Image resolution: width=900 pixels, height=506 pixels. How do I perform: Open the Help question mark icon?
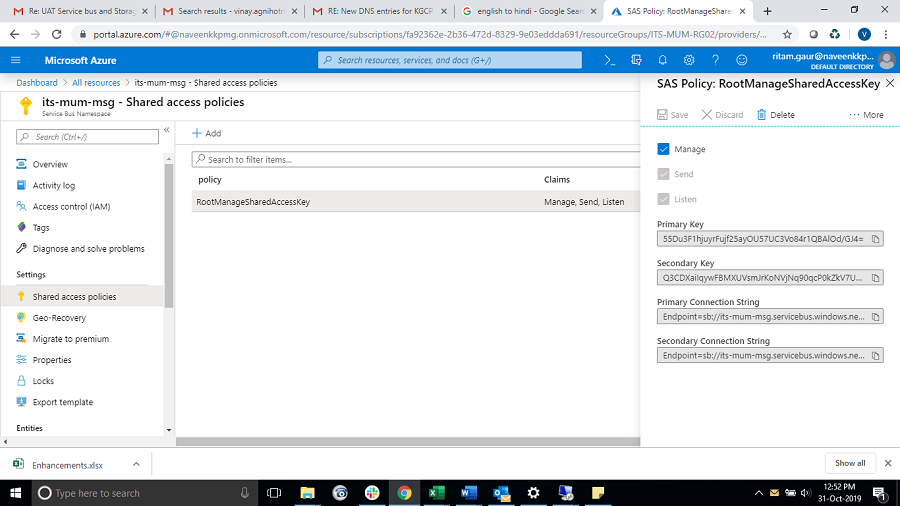coord(715,60)
